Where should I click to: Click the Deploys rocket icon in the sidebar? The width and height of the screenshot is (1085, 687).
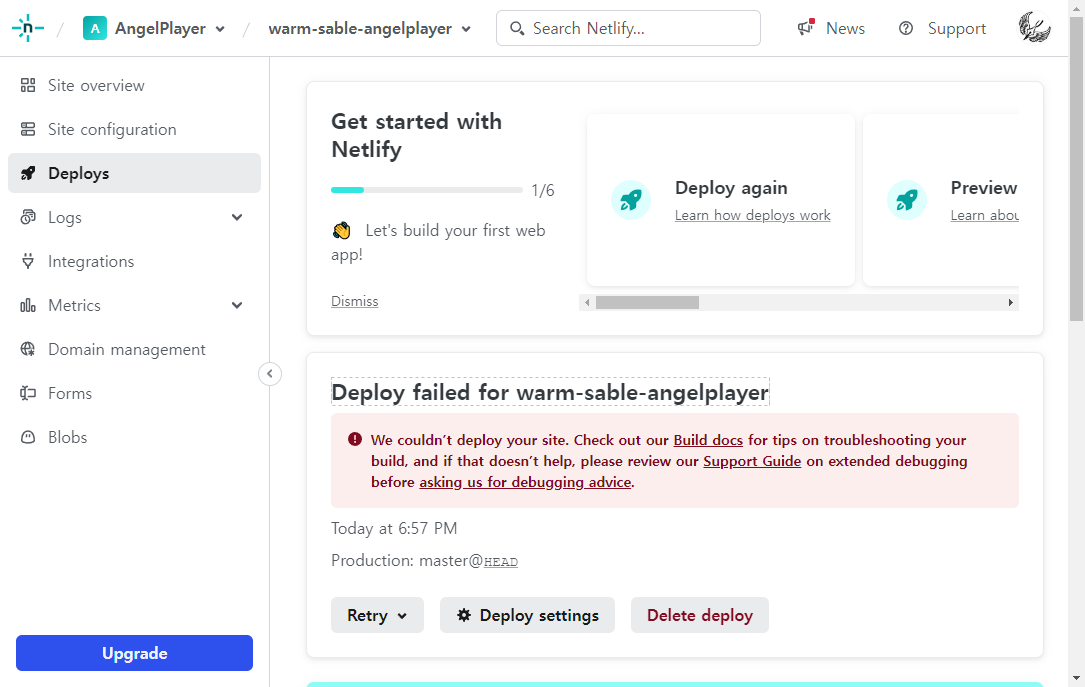click(x=28, y=173)
